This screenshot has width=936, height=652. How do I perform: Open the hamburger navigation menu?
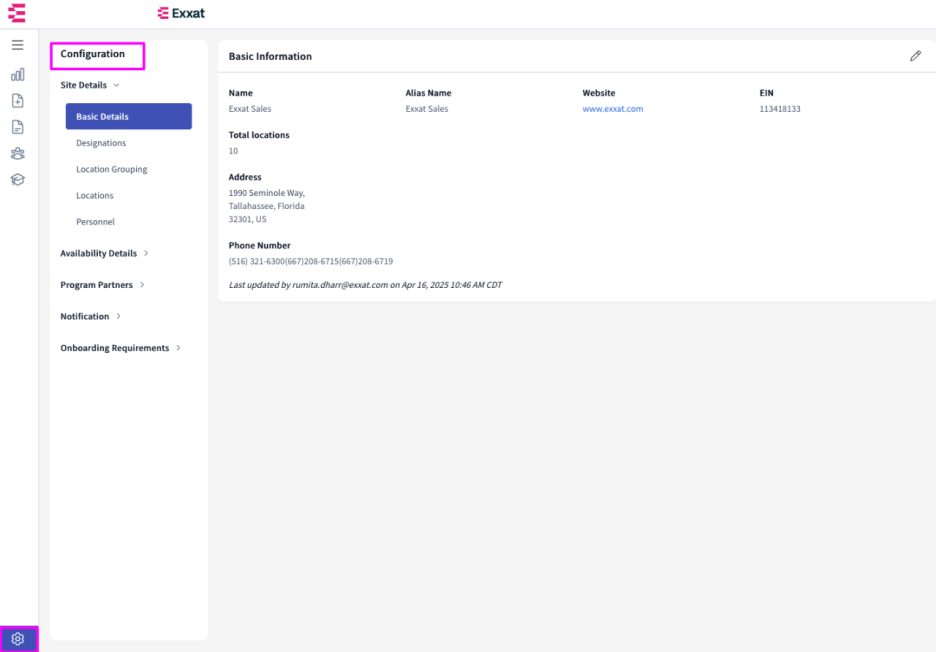pos(17,45)
